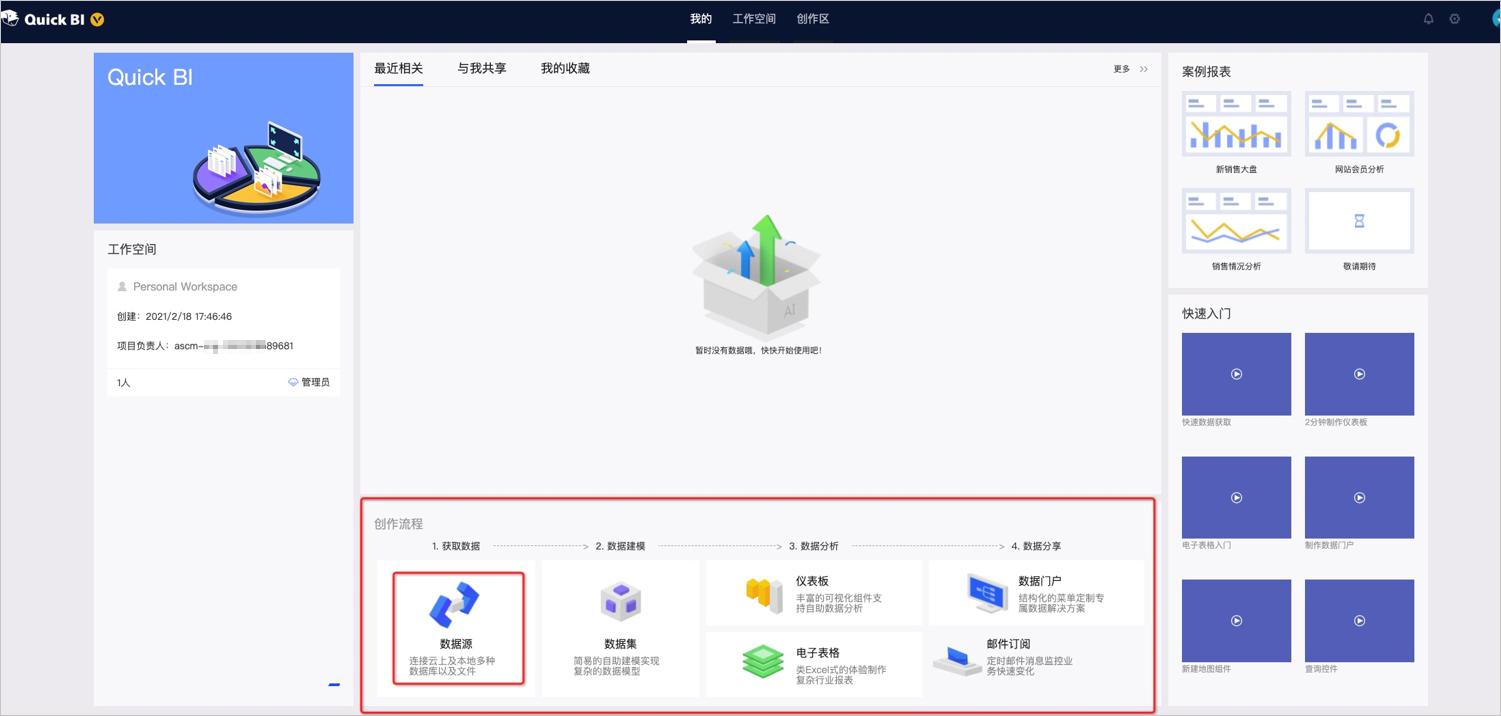Switch to the 工作空间 top navigation tab
The image size is (1501, 716).
(754, 19)
